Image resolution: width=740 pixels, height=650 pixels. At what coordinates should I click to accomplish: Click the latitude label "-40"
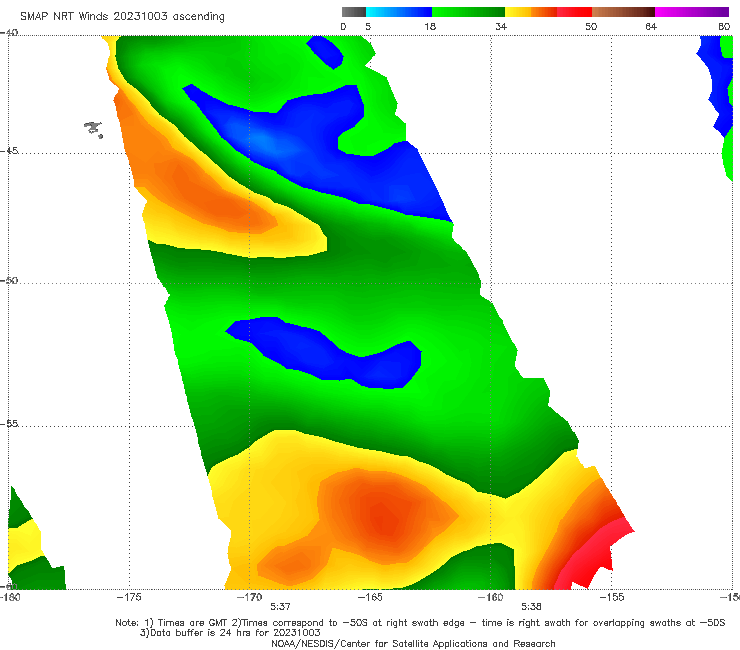point(9,33)
